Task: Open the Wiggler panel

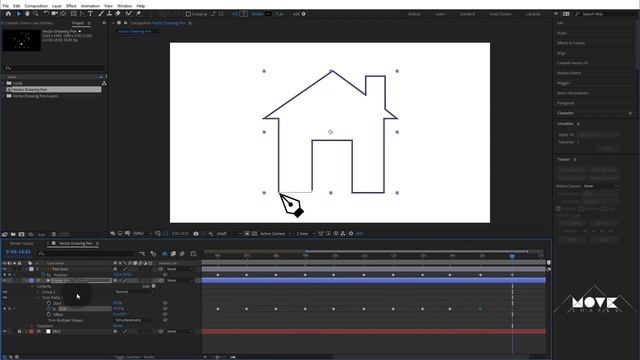Action: pyautogui.click(x=563, y=83)
